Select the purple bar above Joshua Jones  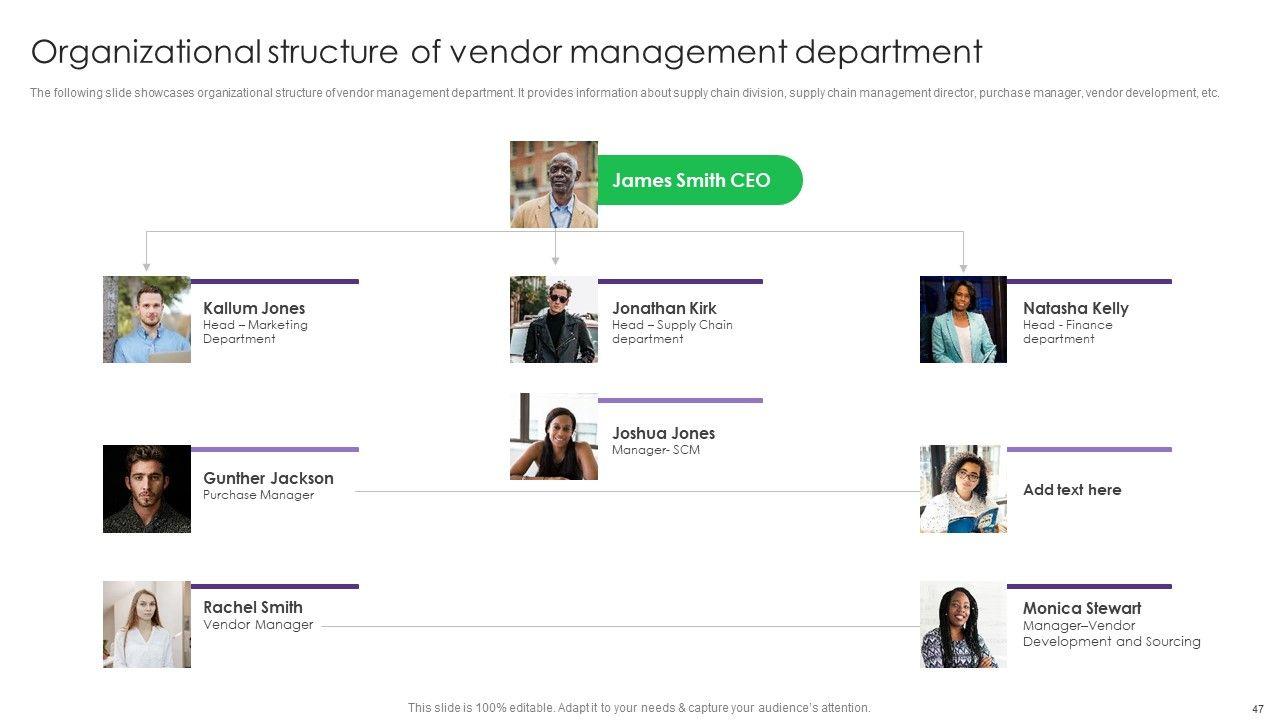(680, 400)
